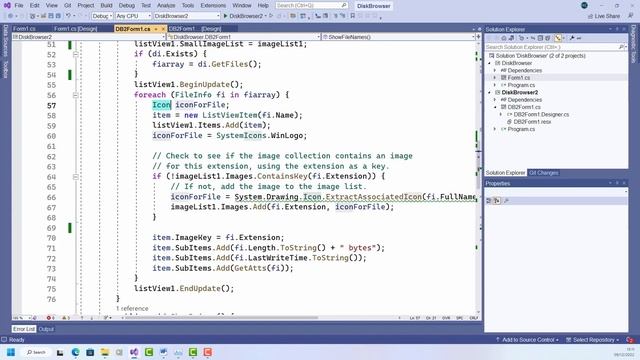This screenshot has width=640, height=360.
Task: Open the DiskBrowser.DB2Form1 type dropdown
Action: pos(244,37)
